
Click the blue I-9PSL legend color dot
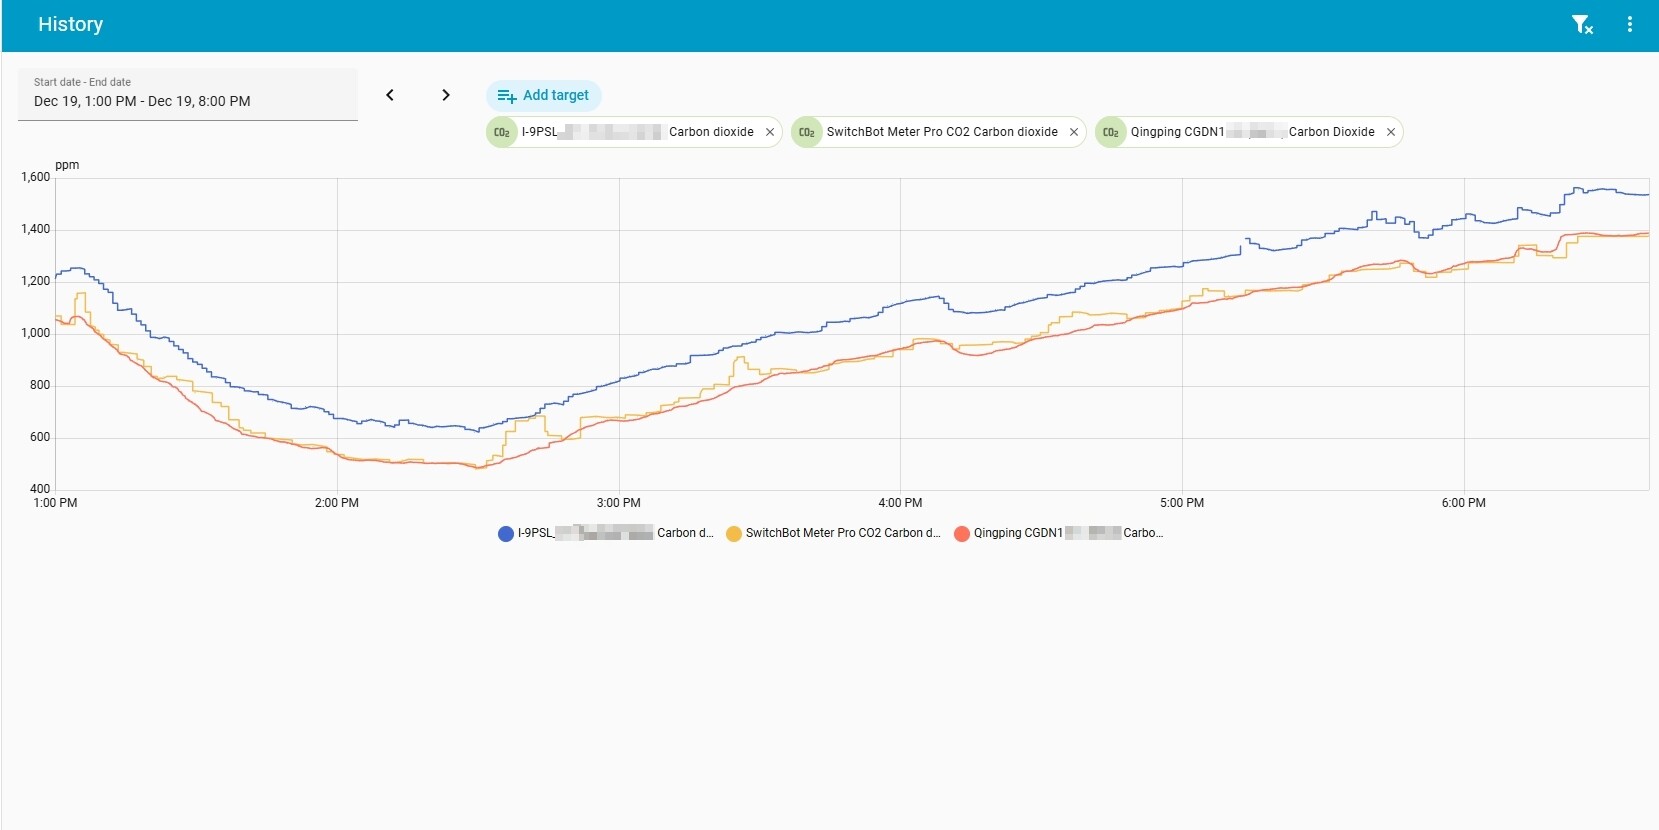click(x=506, y=534)
